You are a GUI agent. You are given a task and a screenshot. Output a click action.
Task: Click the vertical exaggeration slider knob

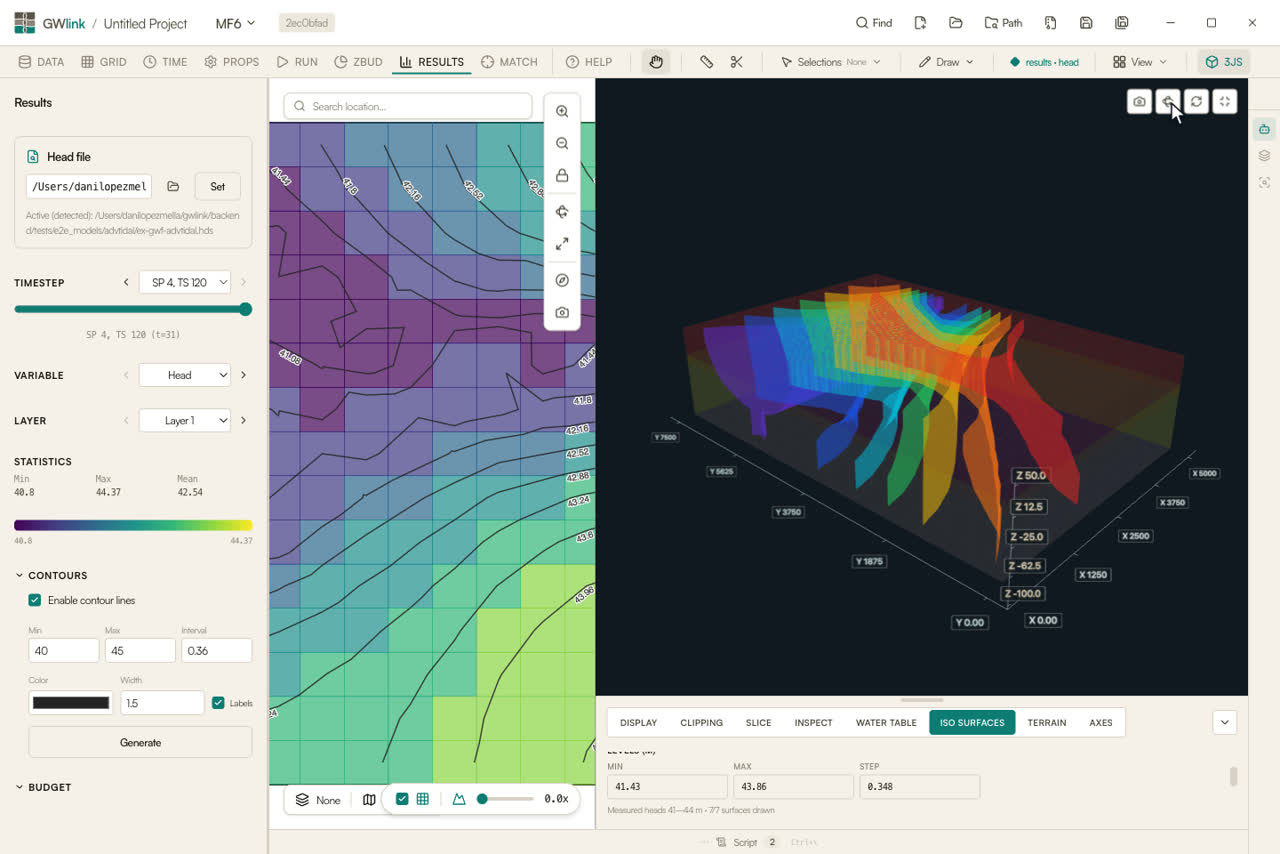click(x=482, y=799)
